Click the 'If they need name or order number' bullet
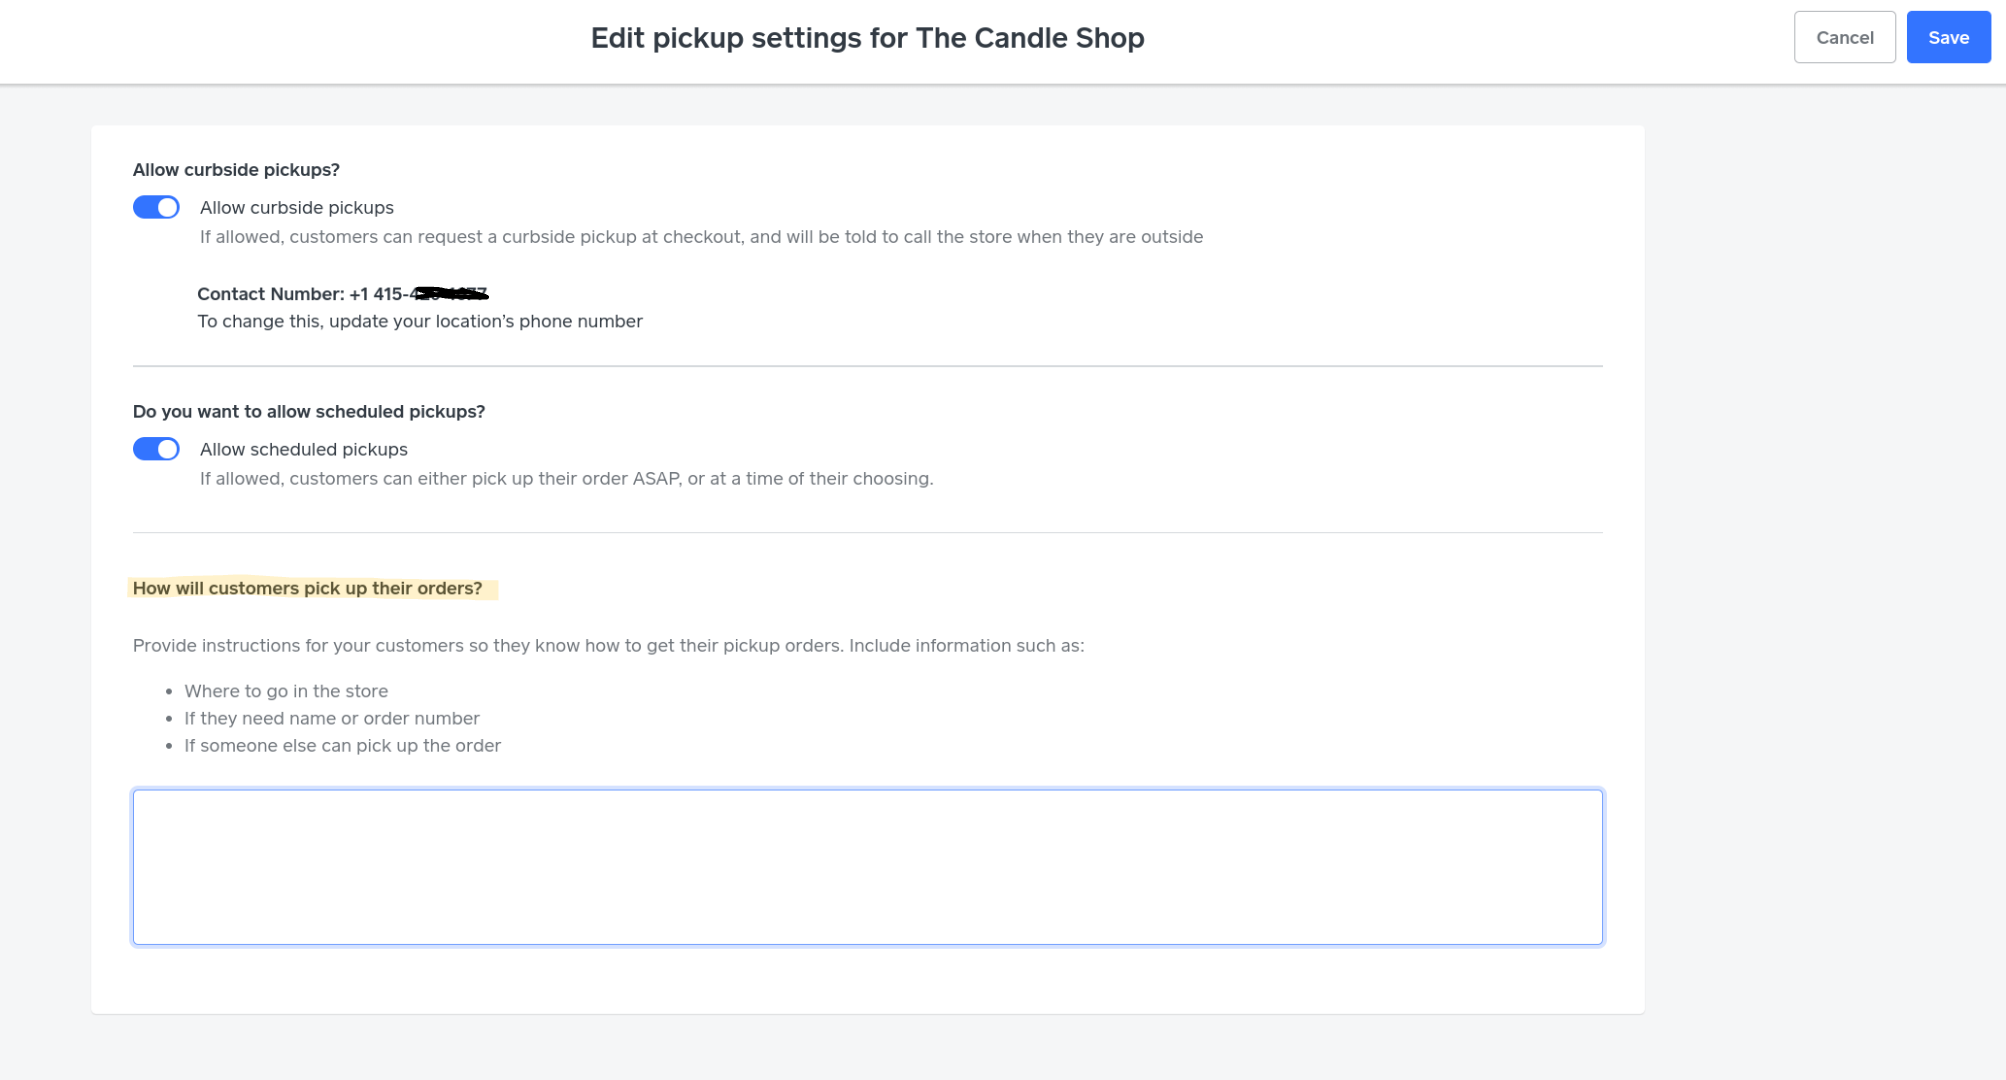This screenshot has width=2006, height=1080. (x=331, y=718)
